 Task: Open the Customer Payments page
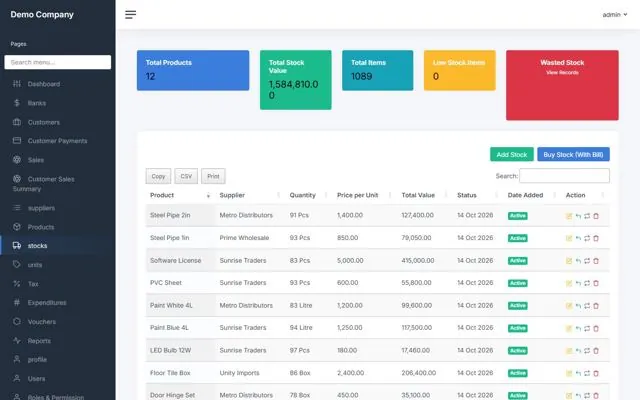[x=58, y=141]
